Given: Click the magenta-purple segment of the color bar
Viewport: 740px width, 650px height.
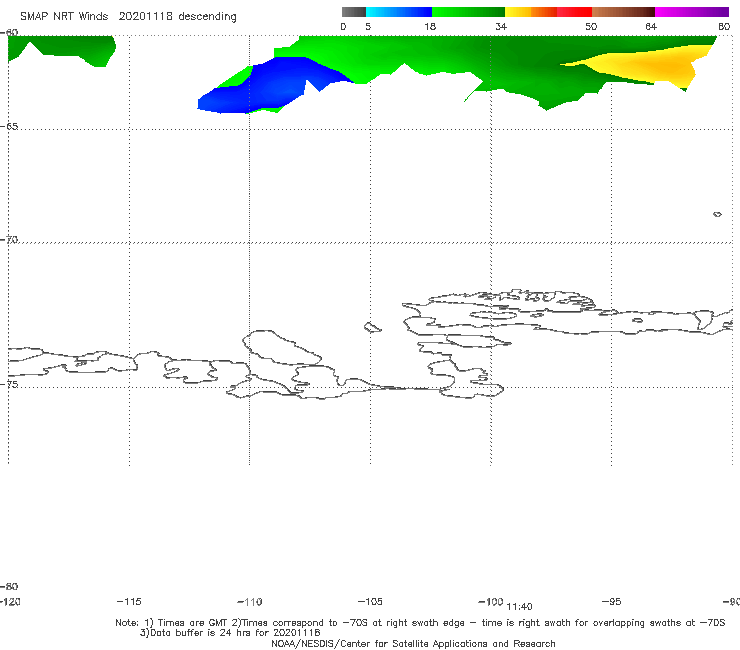Looking at the screenshot, I should [x=692, y=12].
